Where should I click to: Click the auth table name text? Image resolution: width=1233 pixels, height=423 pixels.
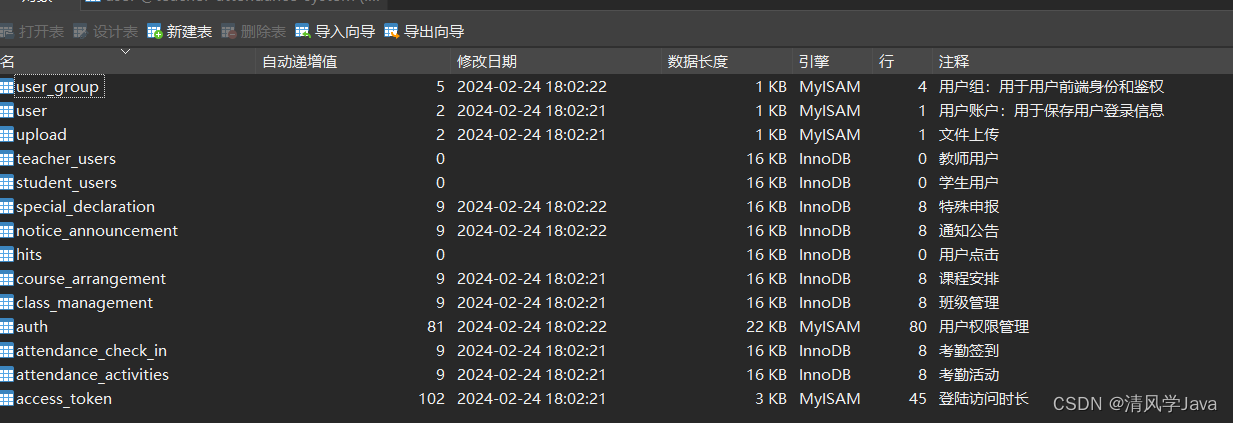click(x=32, y=327)
